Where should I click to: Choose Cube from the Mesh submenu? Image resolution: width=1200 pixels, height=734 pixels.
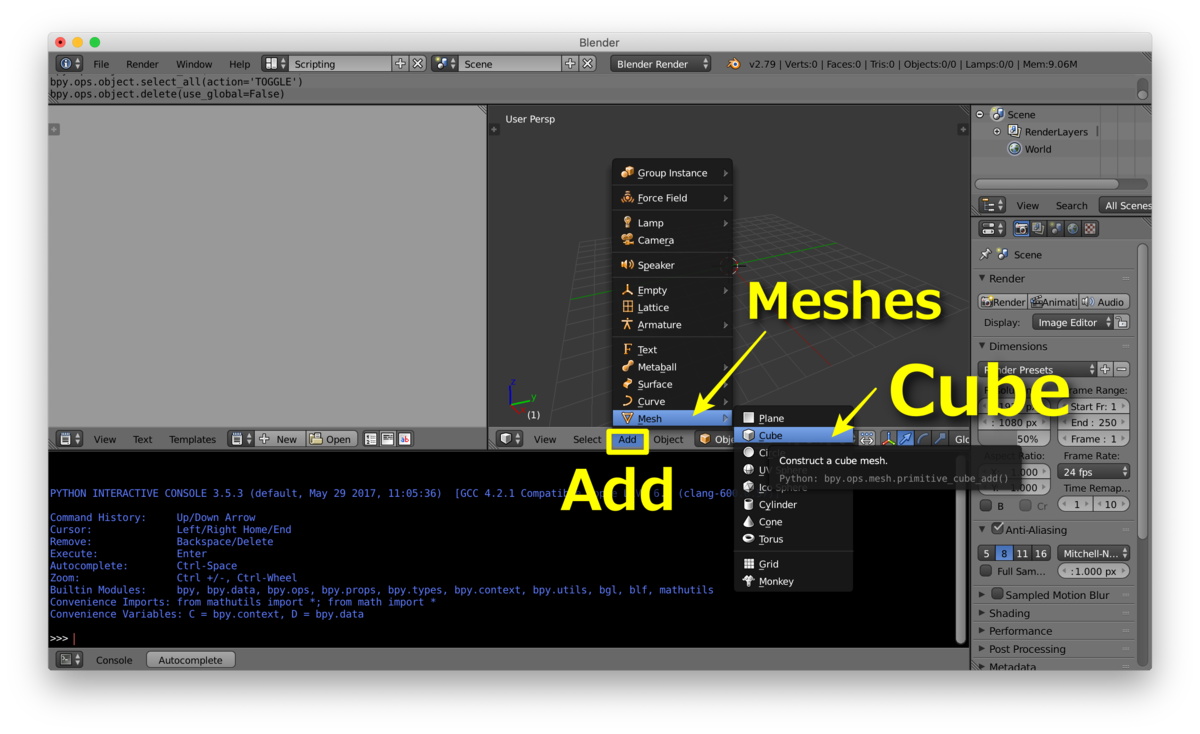pyautogui.click(x=795, y=435)
